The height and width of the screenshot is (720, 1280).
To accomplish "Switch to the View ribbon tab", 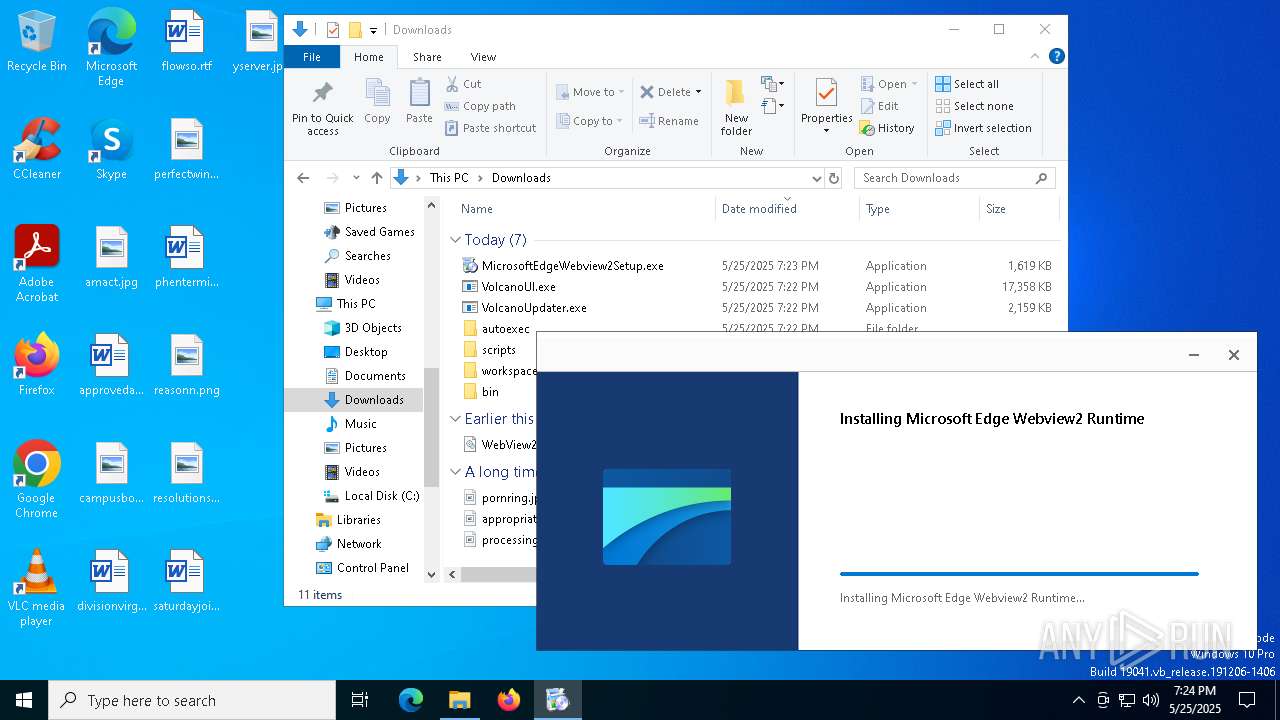I will (x=483, y=57).
